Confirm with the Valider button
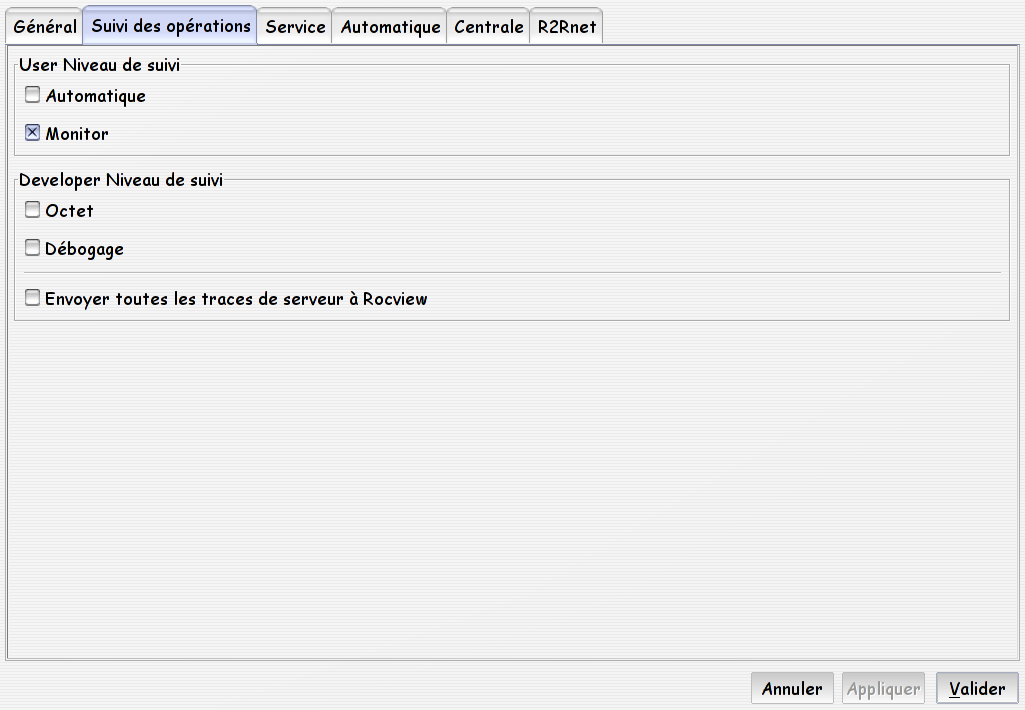This screenshot has height=710, width=1025. (x=977, y=688)
